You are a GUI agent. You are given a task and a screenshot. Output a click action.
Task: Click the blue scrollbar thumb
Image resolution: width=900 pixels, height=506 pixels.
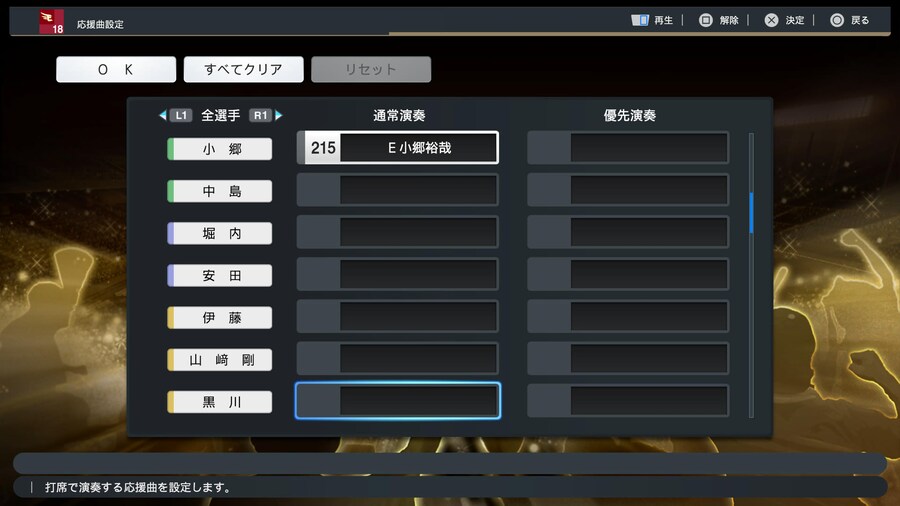pyautogui.click(x=751, y=213)
